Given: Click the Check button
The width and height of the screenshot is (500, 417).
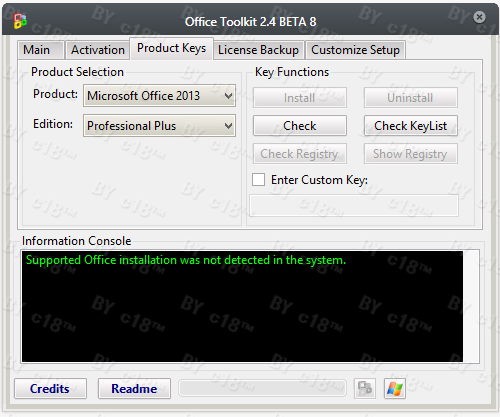Looking at the screenshot, I should (300, 126).
